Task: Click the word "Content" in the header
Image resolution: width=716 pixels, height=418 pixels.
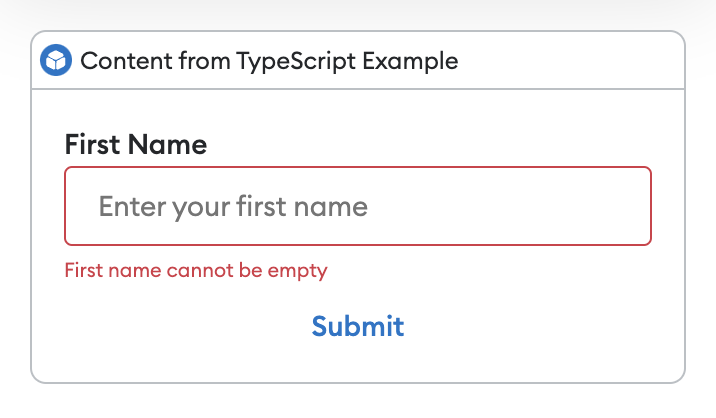Action: [119, 61]
